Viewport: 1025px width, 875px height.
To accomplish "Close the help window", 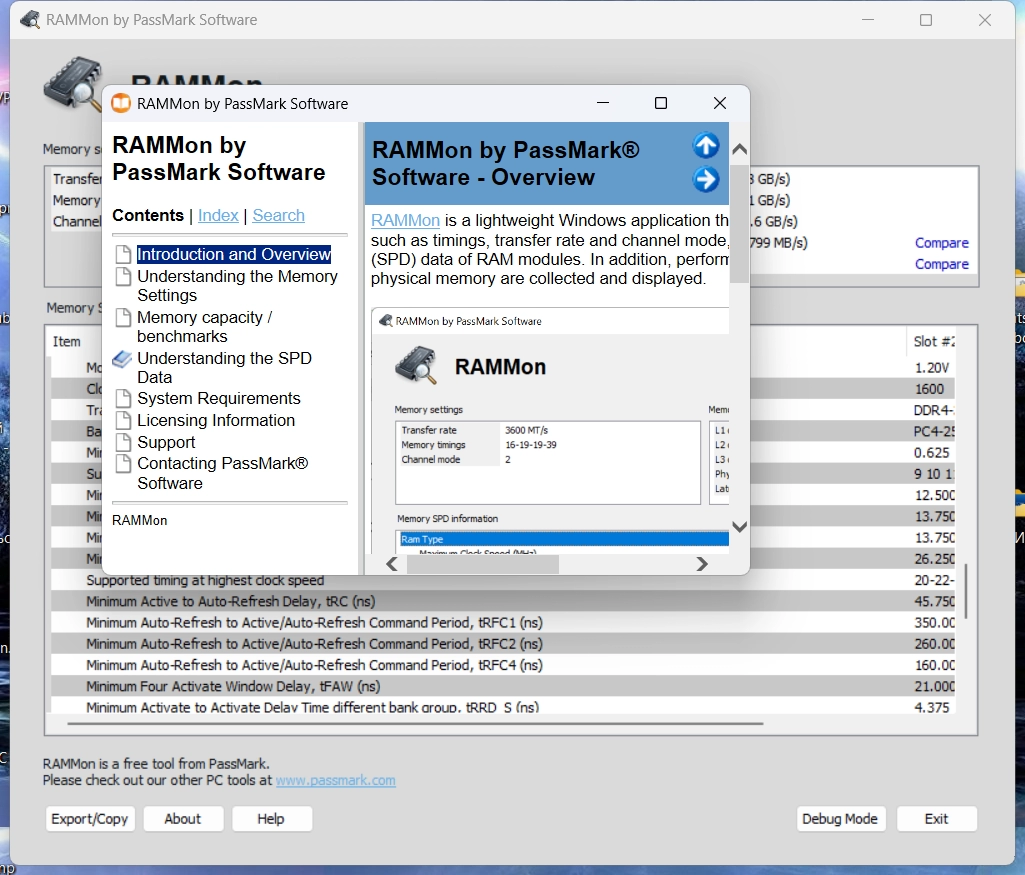I will pos(720,103).
